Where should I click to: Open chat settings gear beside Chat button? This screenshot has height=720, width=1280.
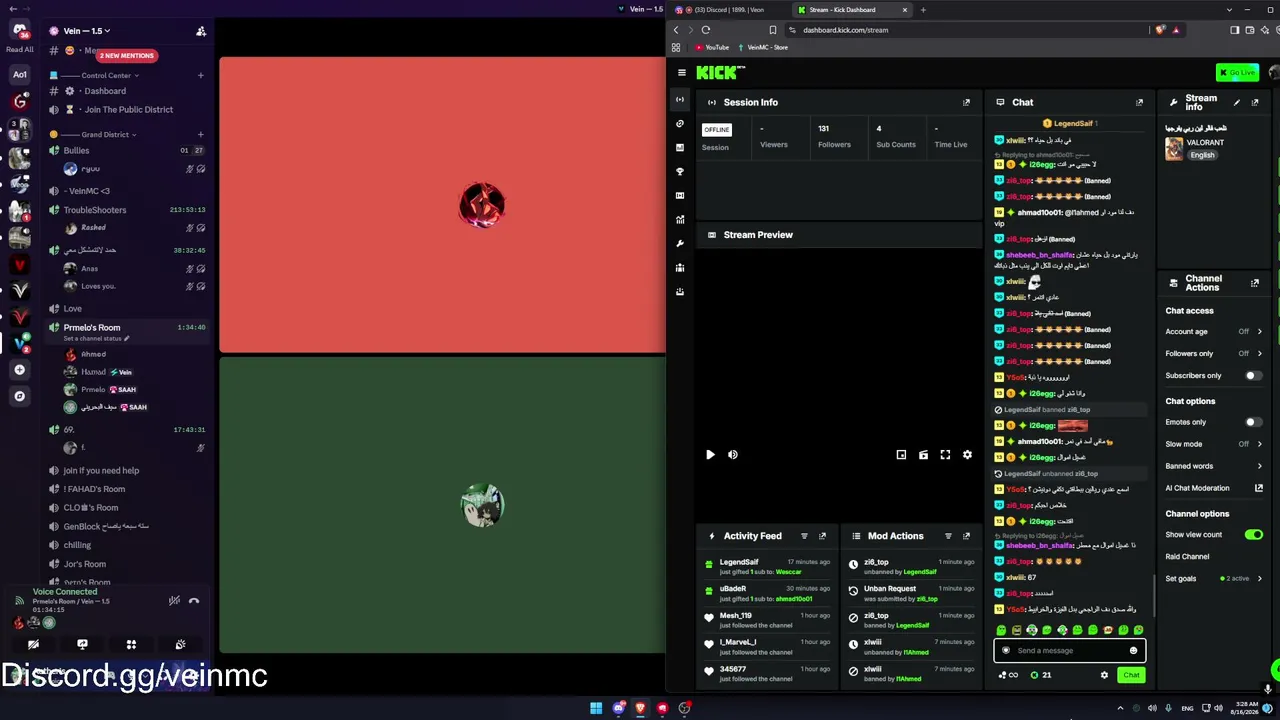[1104, 675]
